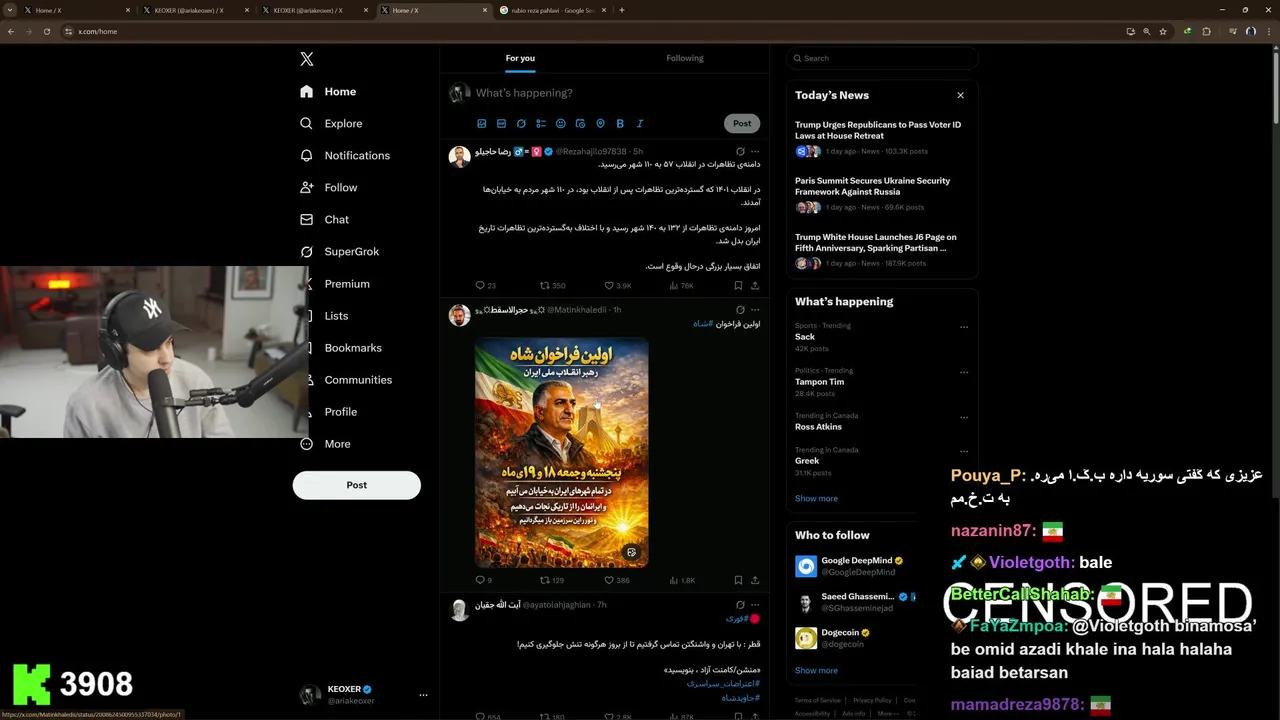Open news about Trump Voter ID Laws

click(880, 138)
